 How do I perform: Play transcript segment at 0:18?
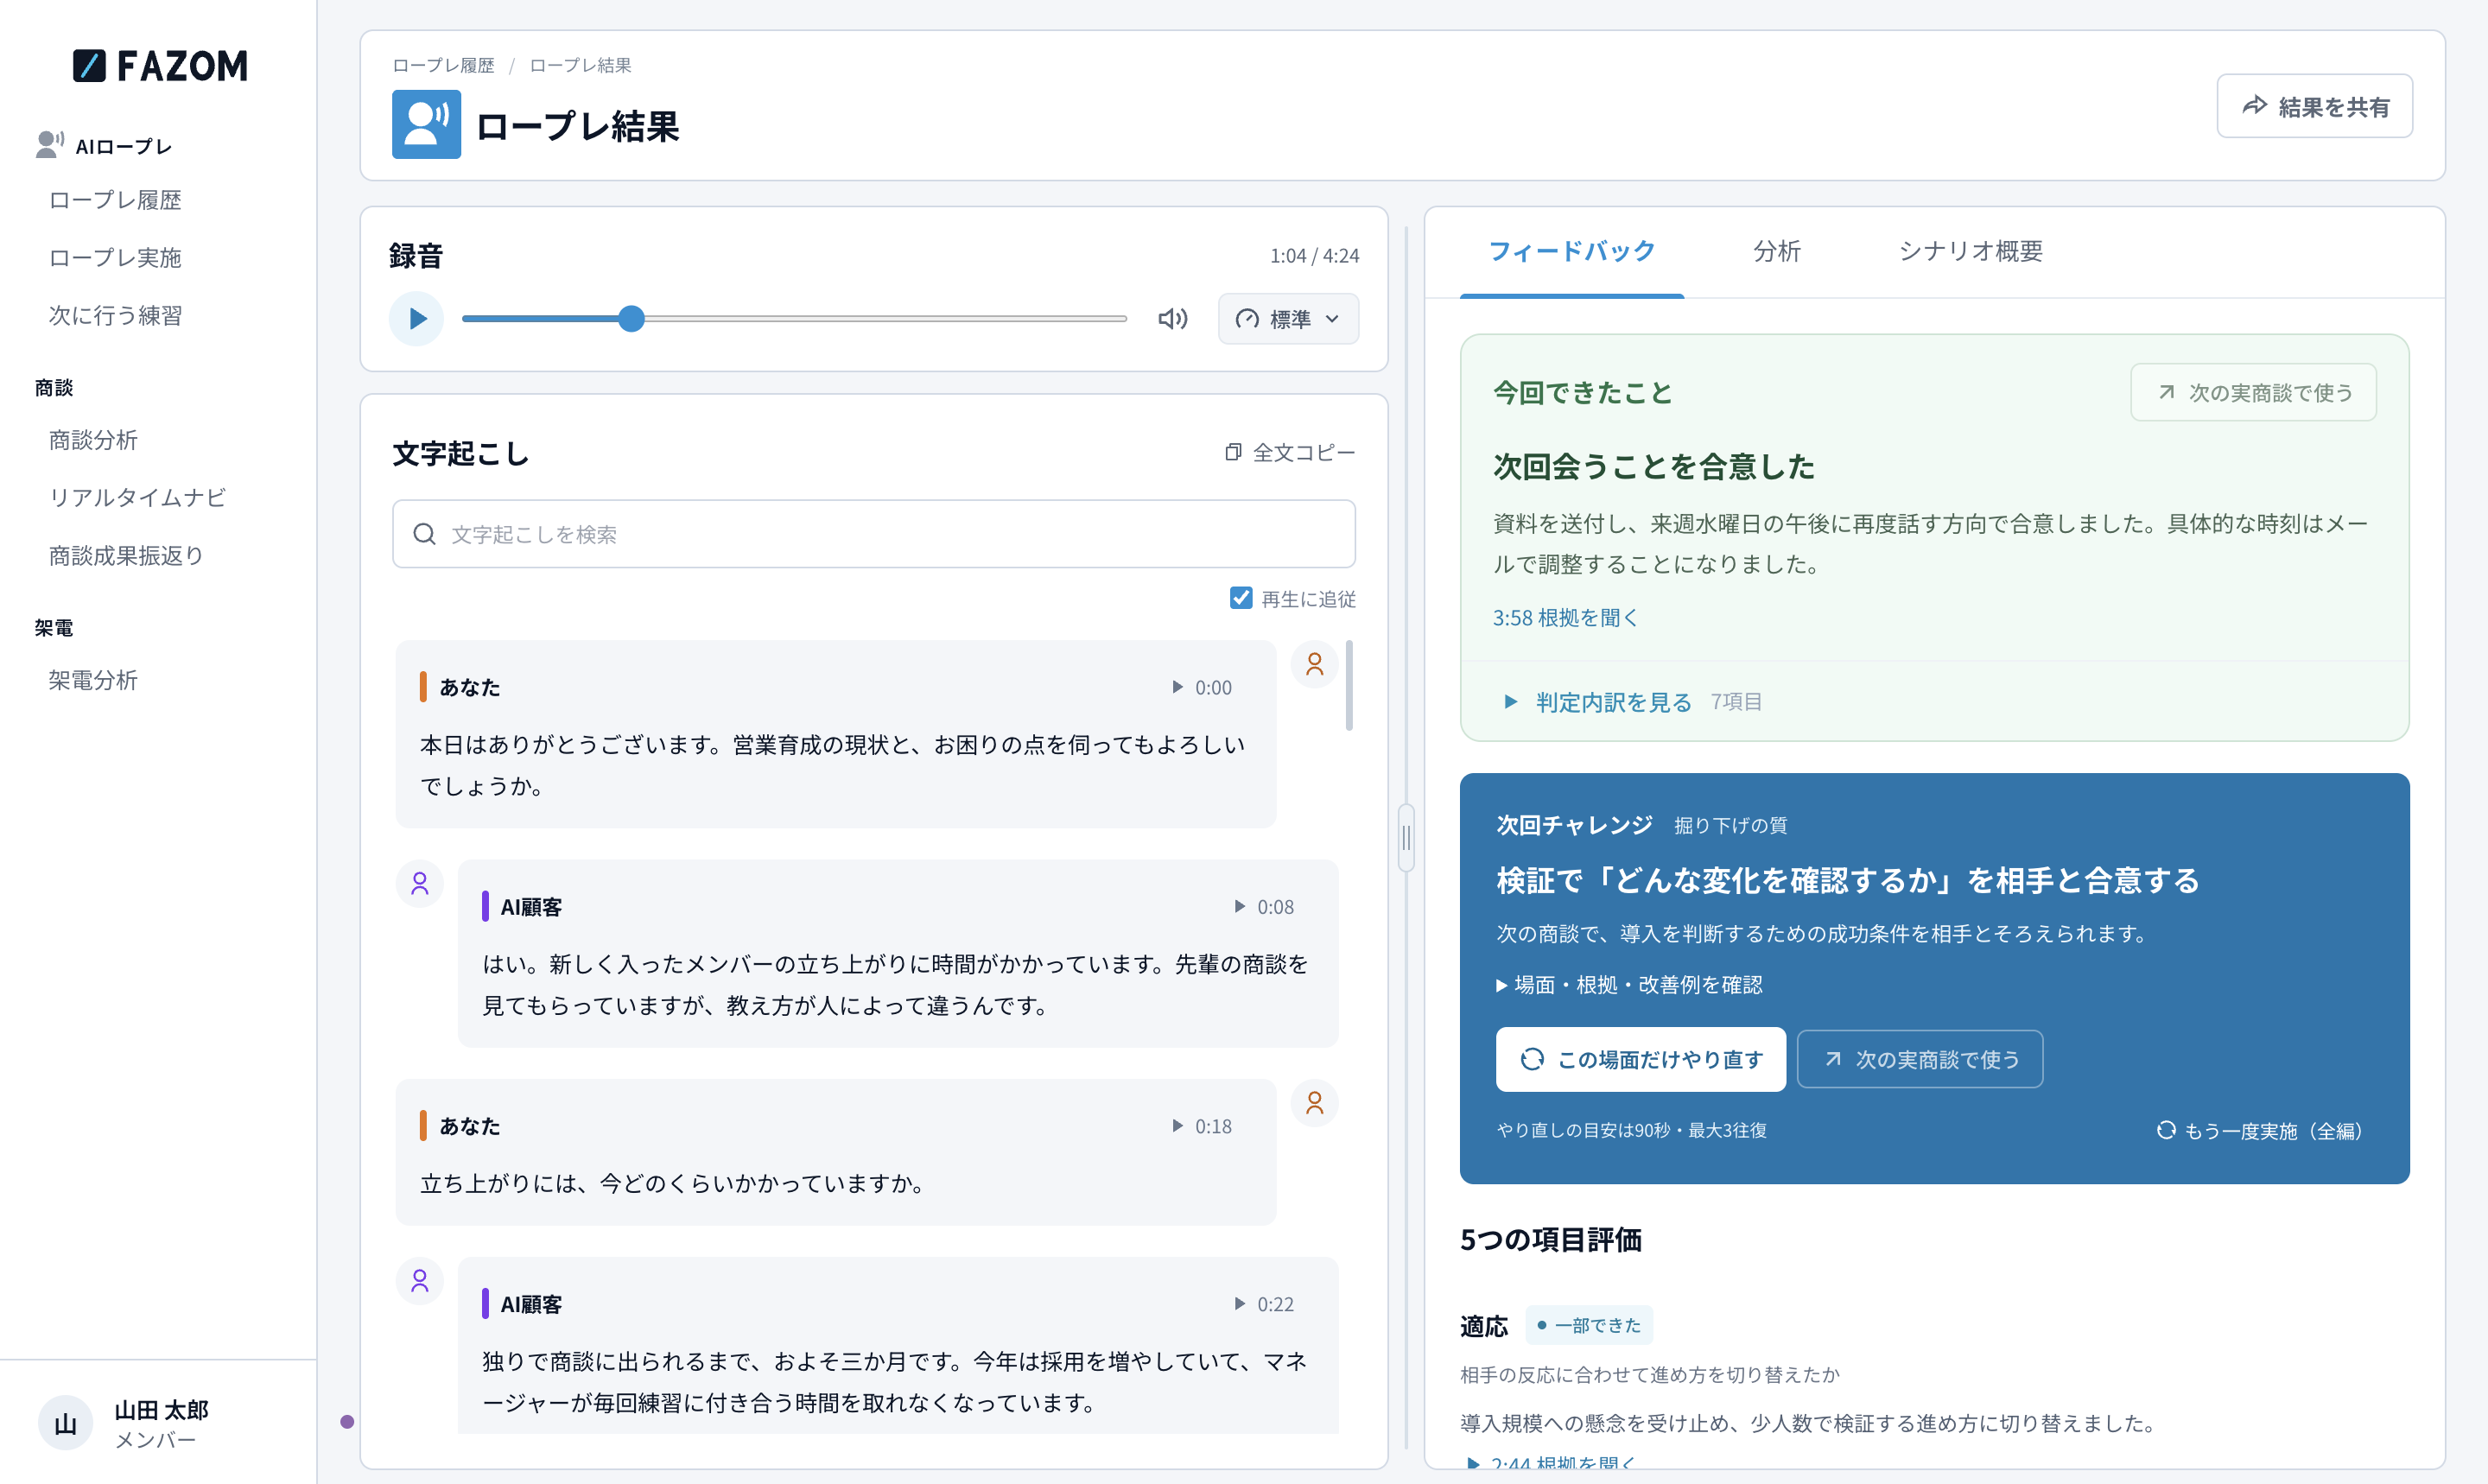(x=1202, y=1126)
